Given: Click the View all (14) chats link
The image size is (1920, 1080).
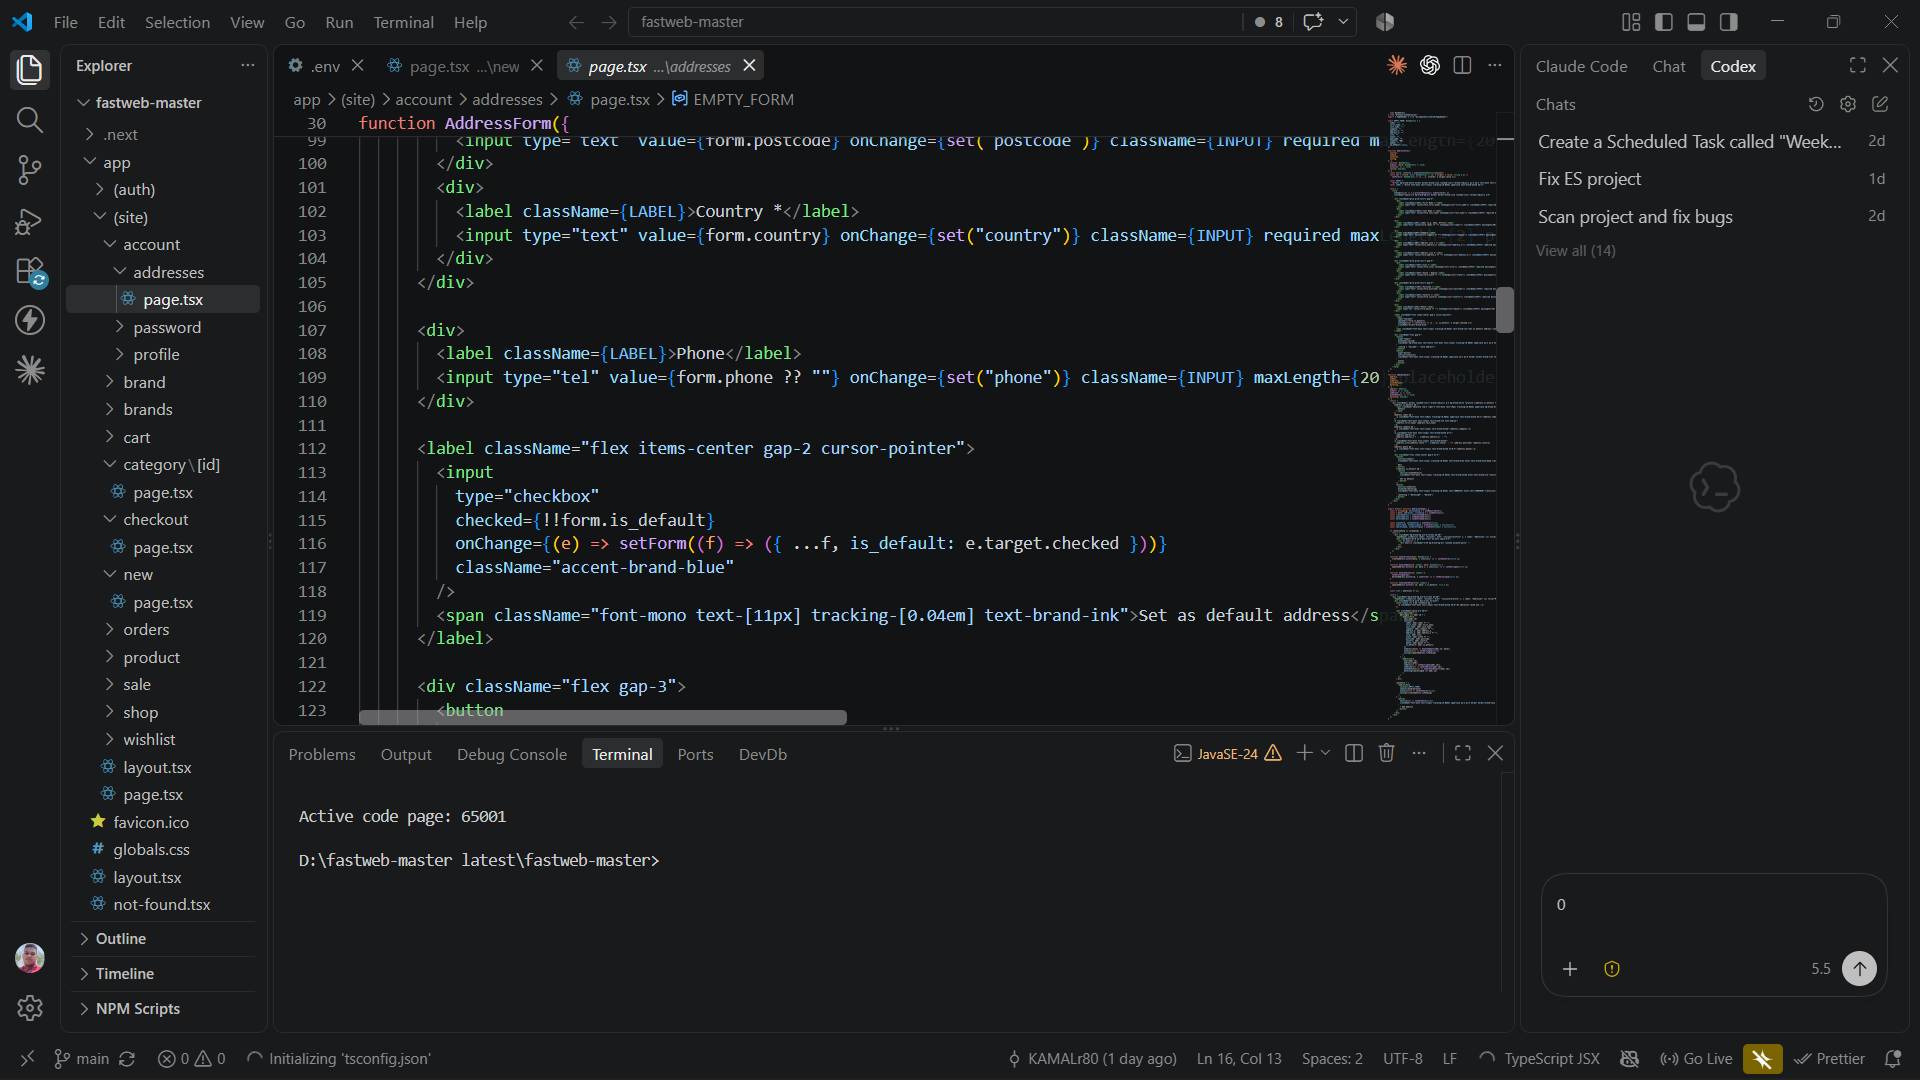Looking at the screenshot, I should click(x=1575, y=250).
